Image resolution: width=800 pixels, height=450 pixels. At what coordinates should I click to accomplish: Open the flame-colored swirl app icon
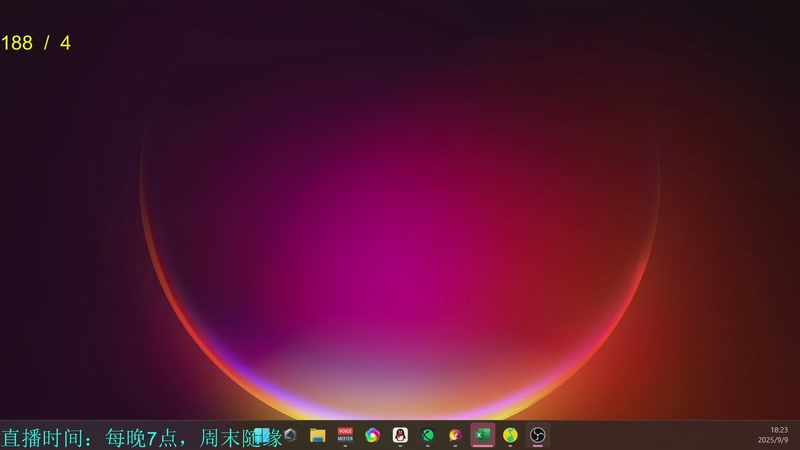[x=455, y=435]
